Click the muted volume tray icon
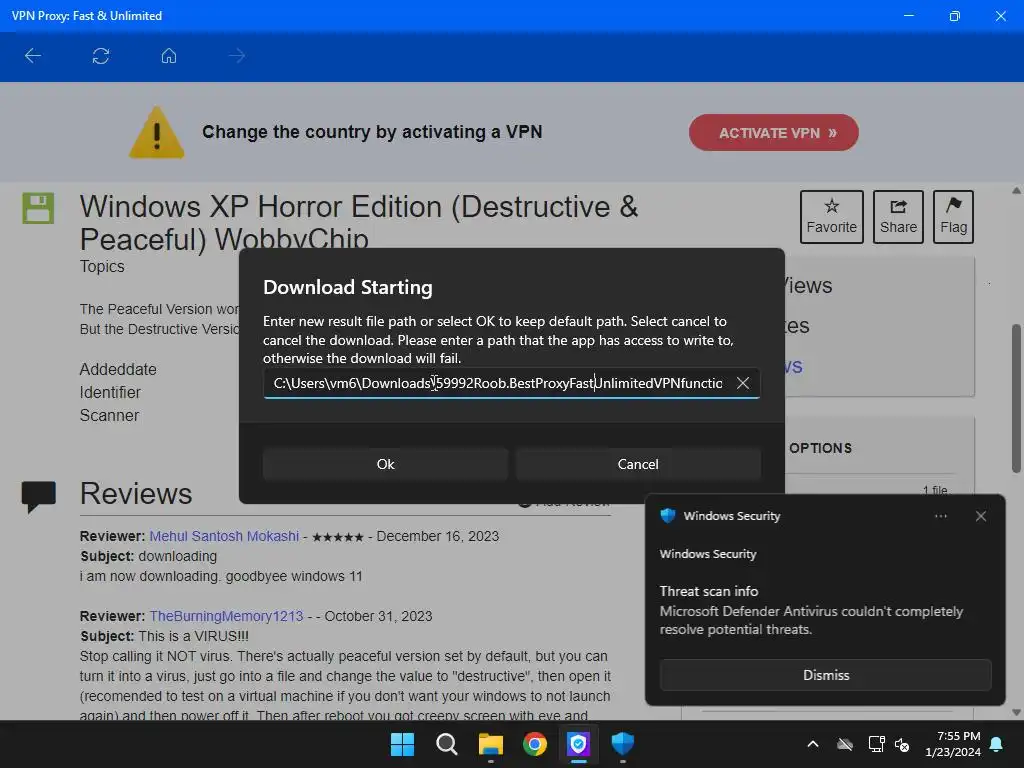 click(902, 744)
